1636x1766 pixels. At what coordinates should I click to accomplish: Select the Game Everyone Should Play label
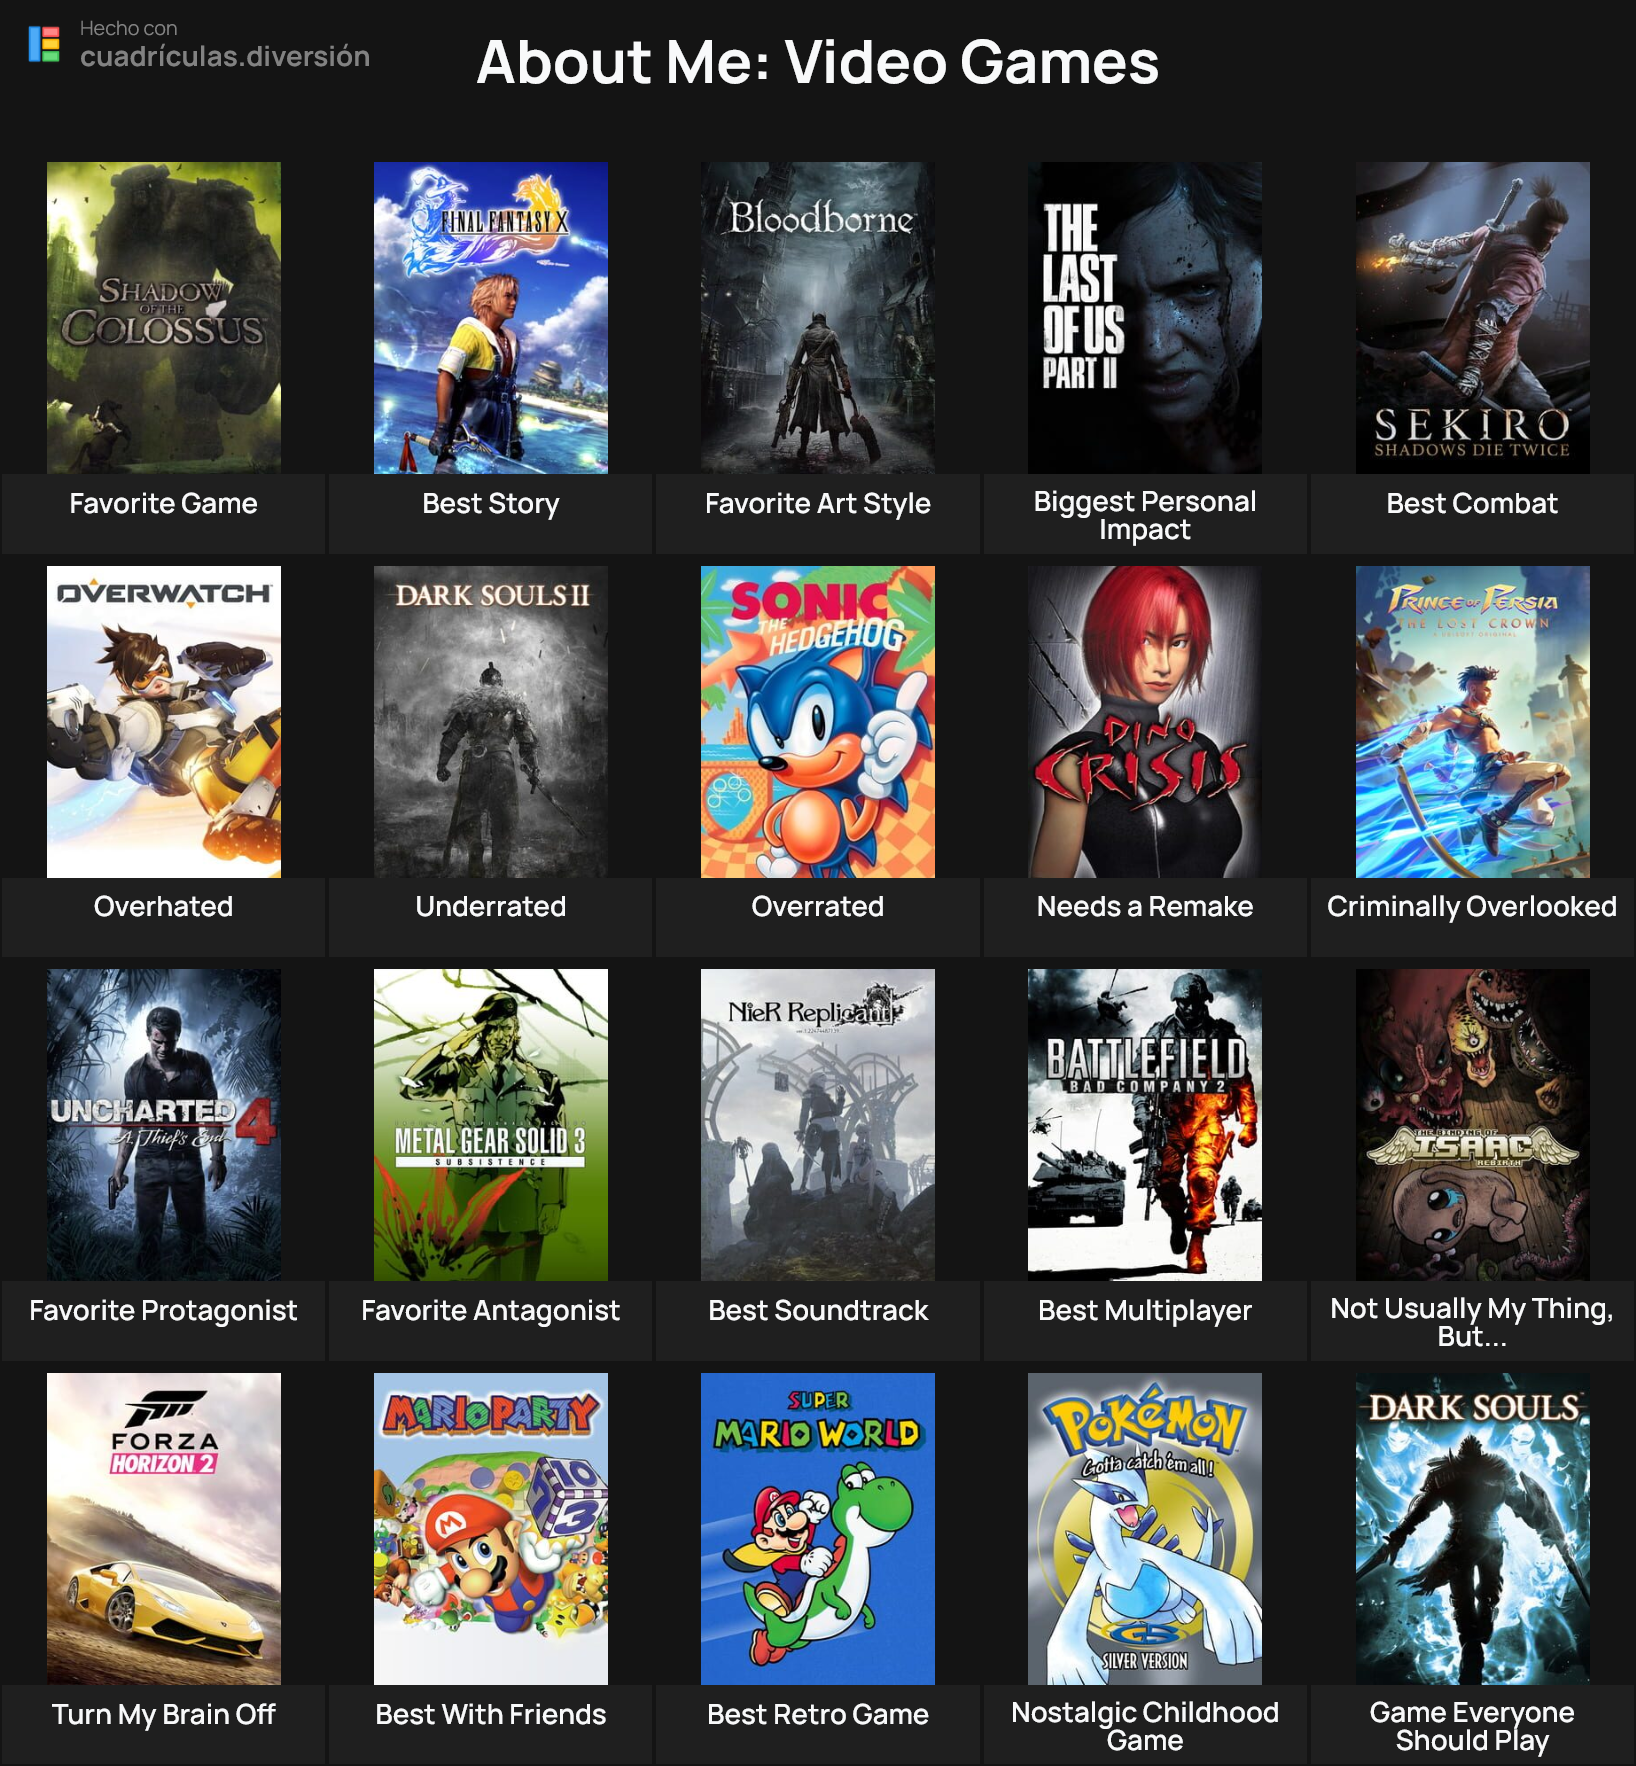[1473, 1726]
